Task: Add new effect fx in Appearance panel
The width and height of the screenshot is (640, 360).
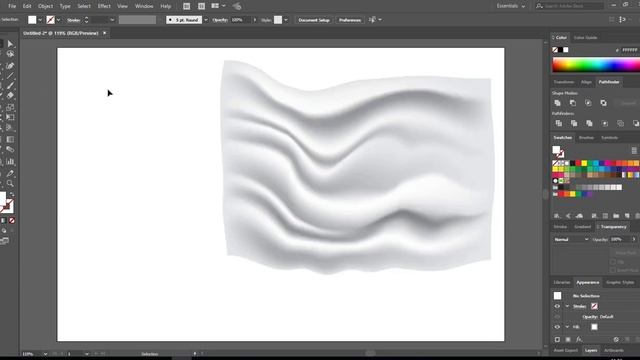Action: click(579, 339)
